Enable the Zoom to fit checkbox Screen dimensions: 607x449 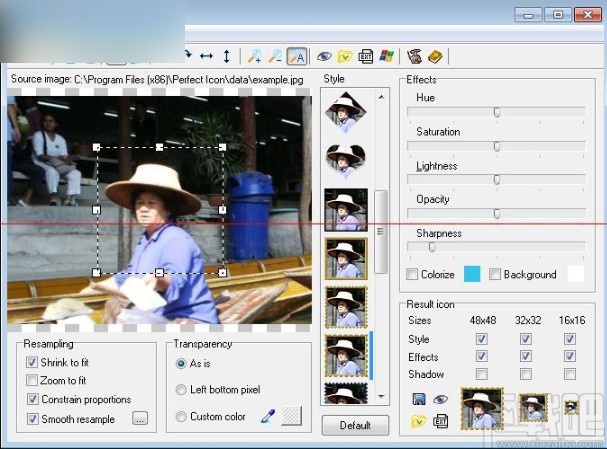(x=32, y=381)
